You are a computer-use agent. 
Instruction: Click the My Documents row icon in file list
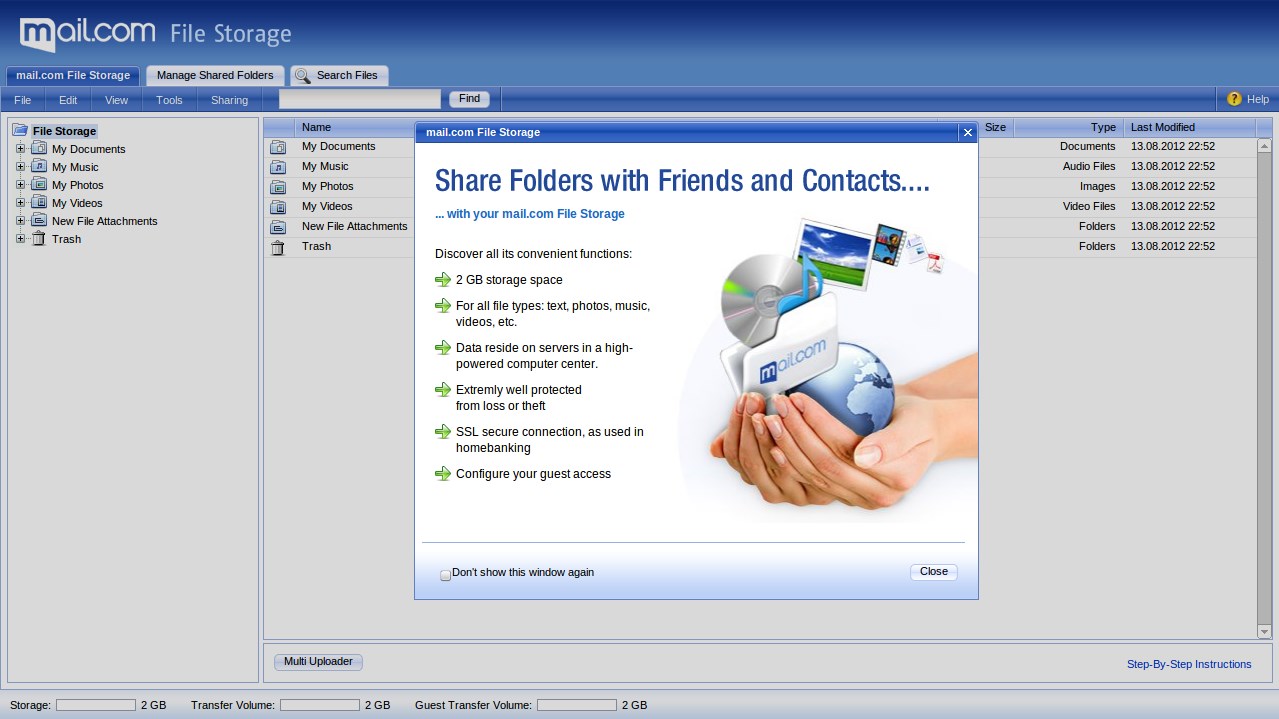pyautogui.click(x=278, y=147)
